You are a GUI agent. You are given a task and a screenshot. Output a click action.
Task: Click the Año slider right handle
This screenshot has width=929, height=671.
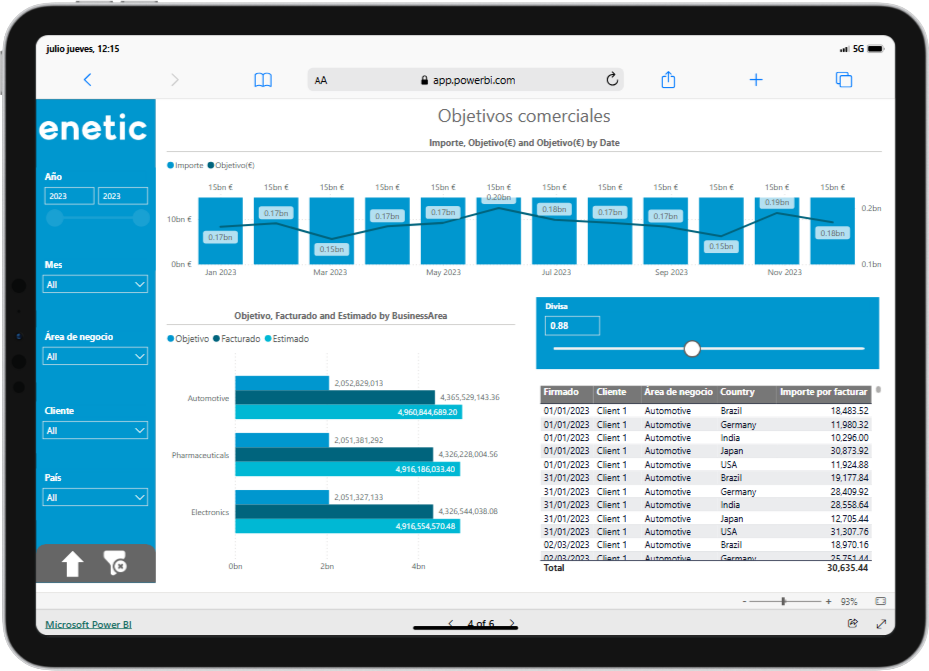140,218
